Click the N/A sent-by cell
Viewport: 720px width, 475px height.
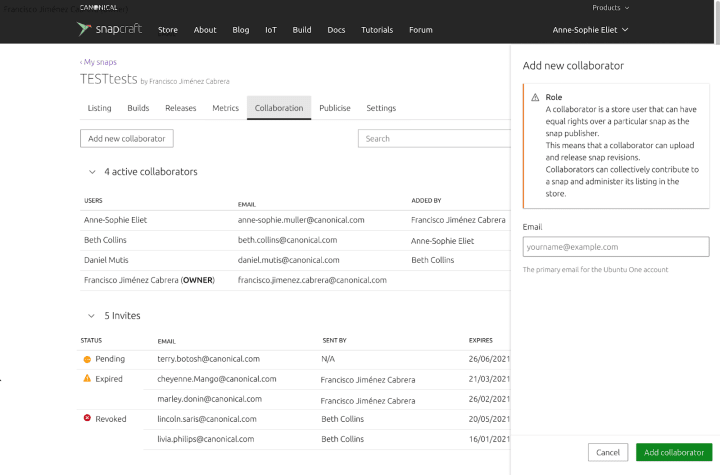328,359
